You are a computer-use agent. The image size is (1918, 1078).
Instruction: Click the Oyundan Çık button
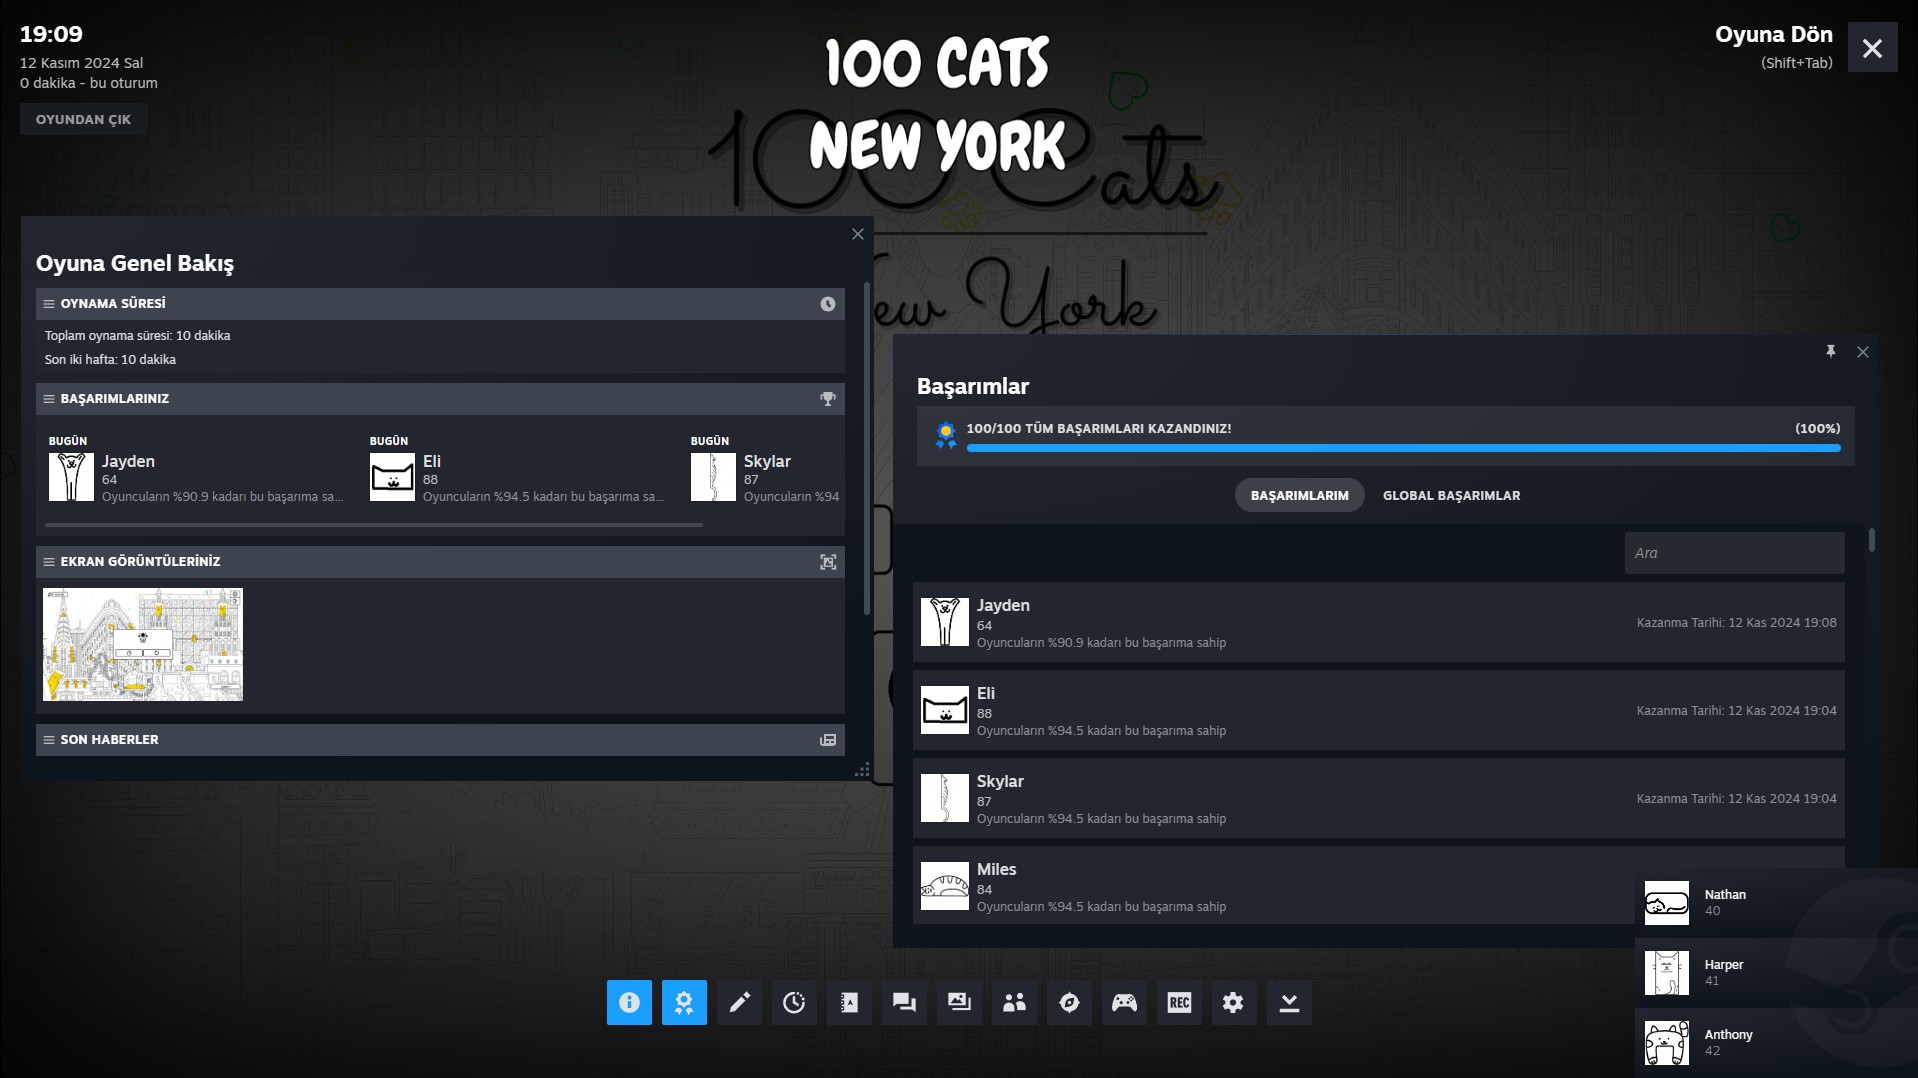coord(84,119)
